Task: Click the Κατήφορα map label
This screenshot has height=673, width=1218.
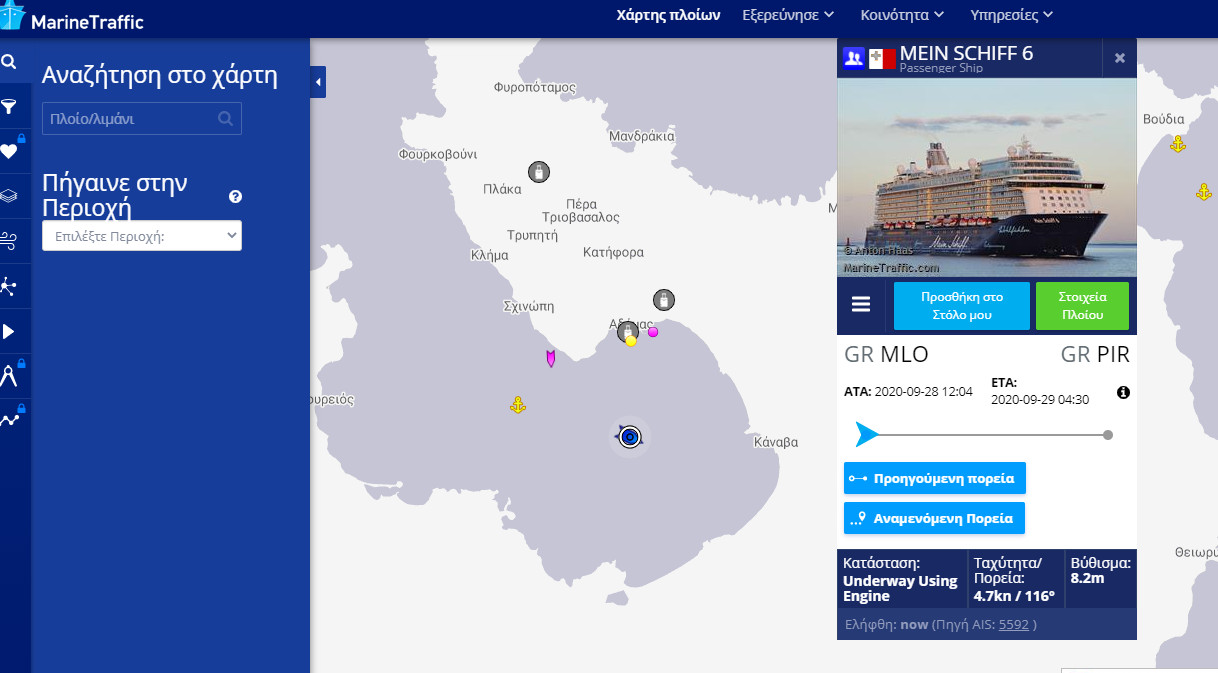Action: tap(613, 252)
